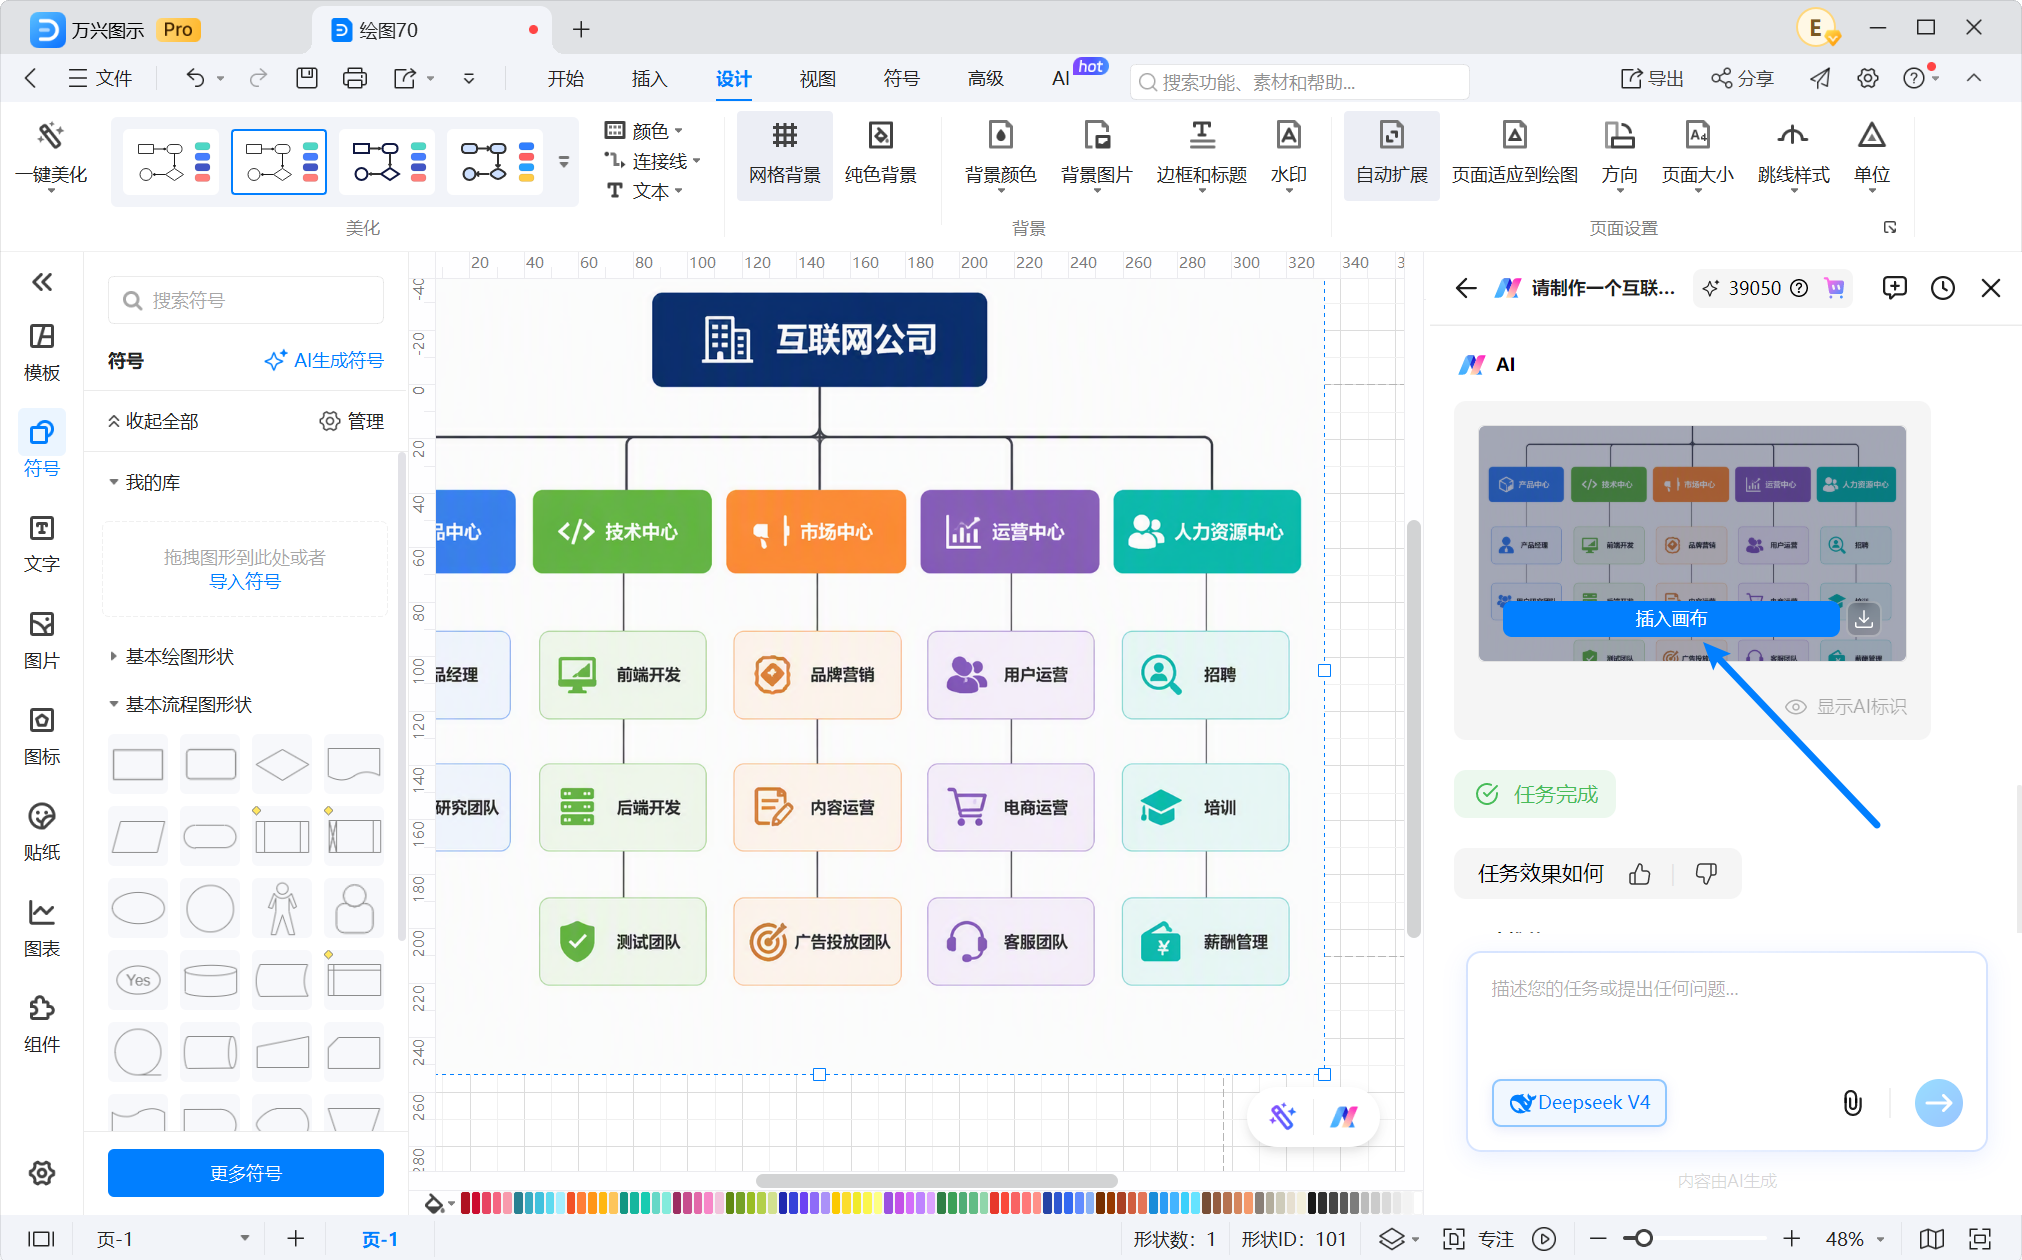Click the save icon in the toolbar

pyautogui.click(x=307, y=78)
